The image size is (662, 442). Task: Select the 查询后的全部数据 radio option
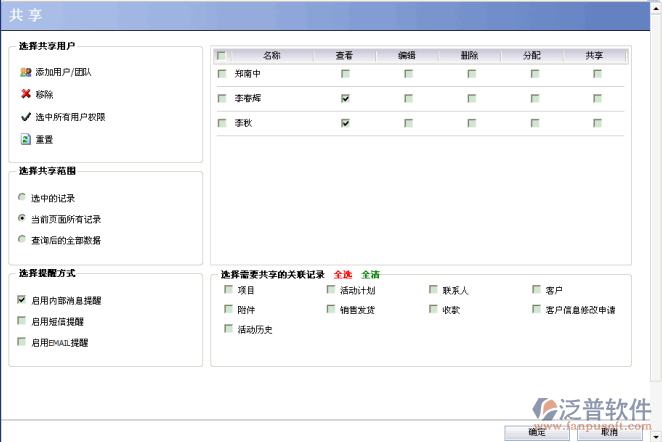coord(22,240)
